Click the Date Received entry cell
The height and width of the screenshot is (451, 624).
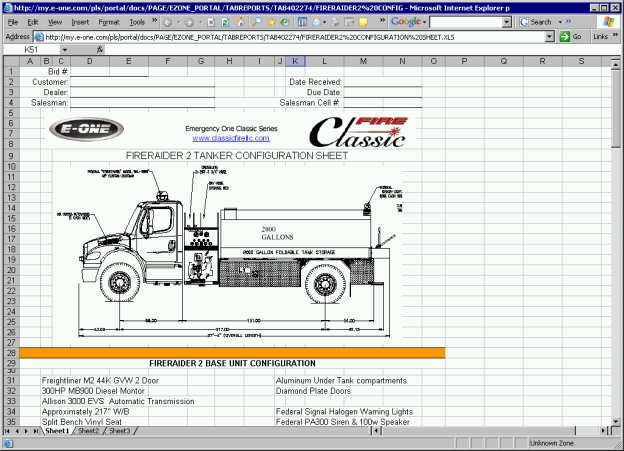click(x=382, y=82)
